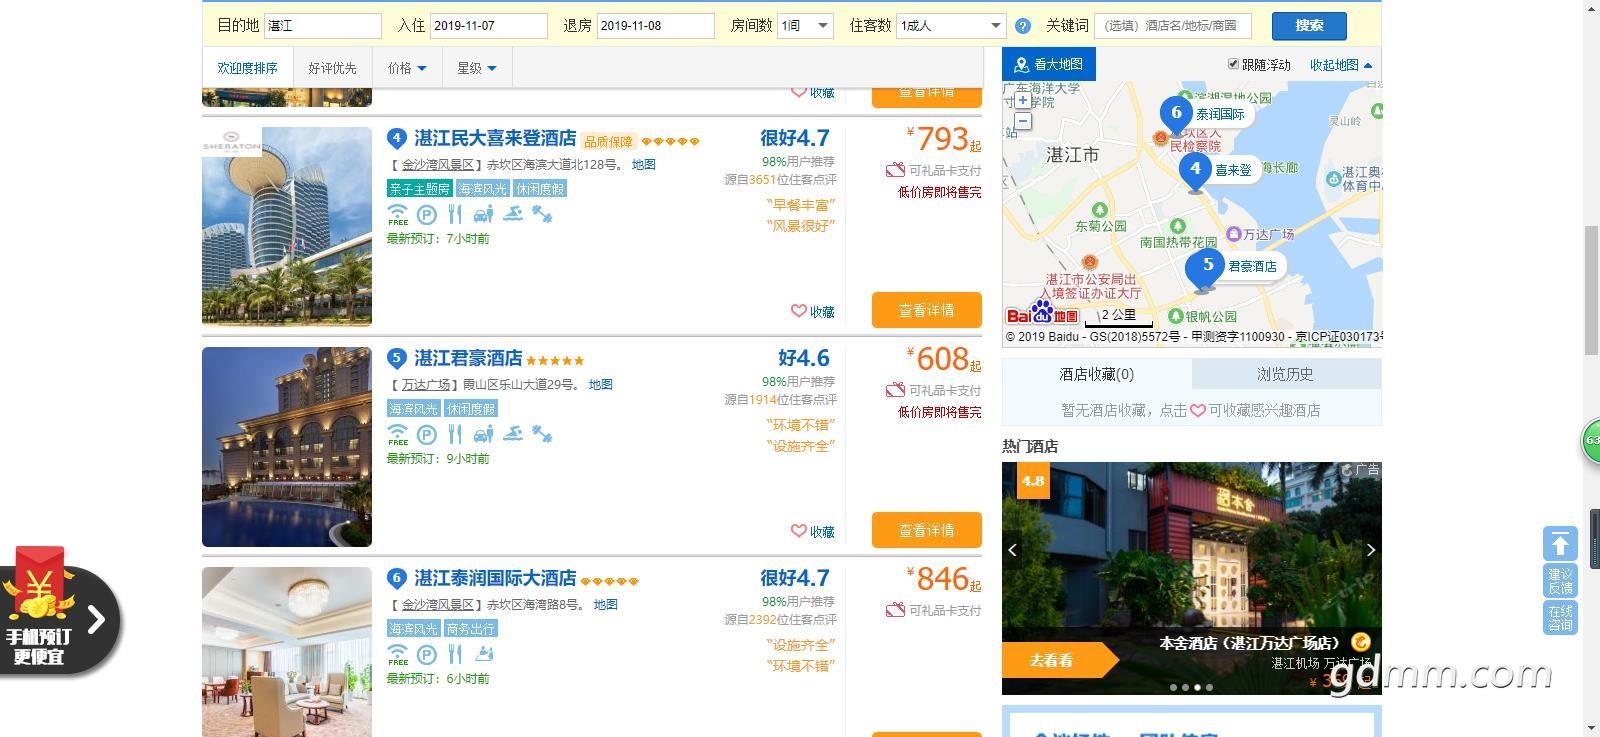Click 地图 link next to 海湾路8号
Image resolution: width=1600 pixels, height=737 pixels.
[x=606, y=605]
